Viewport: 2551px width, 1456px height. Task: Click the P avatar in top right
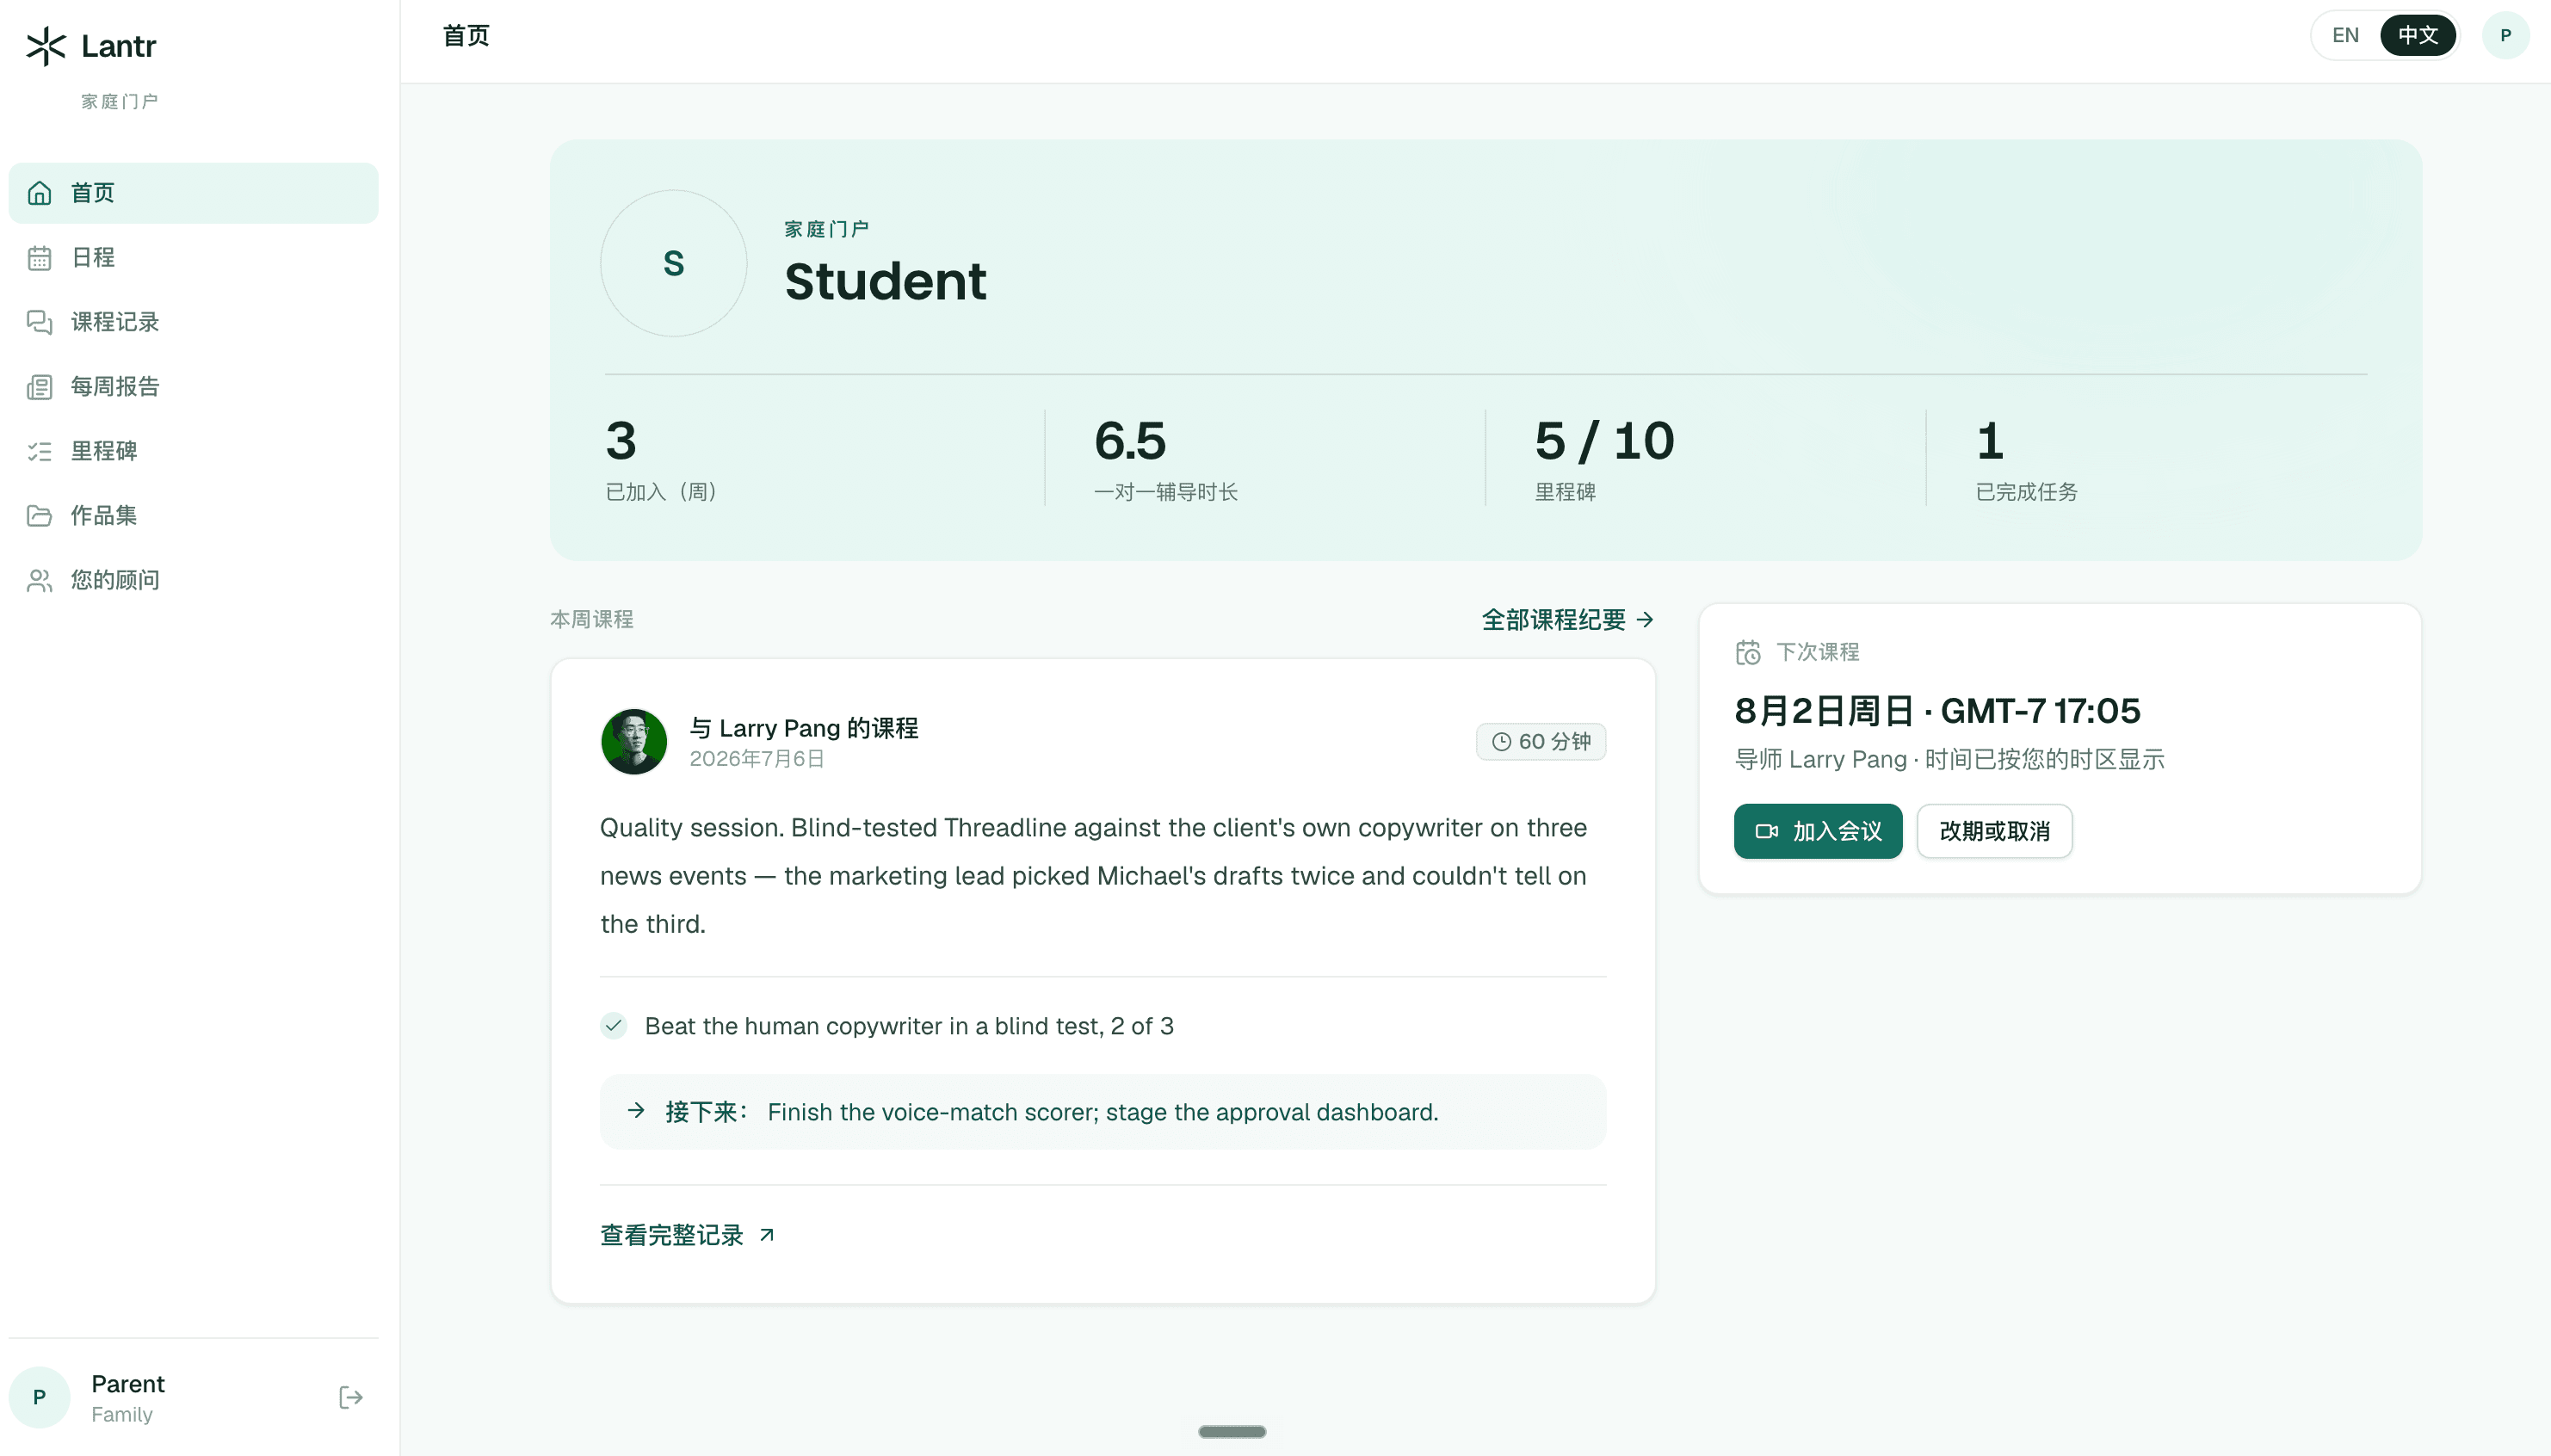pyautogui.click(x=2505, y=36)
